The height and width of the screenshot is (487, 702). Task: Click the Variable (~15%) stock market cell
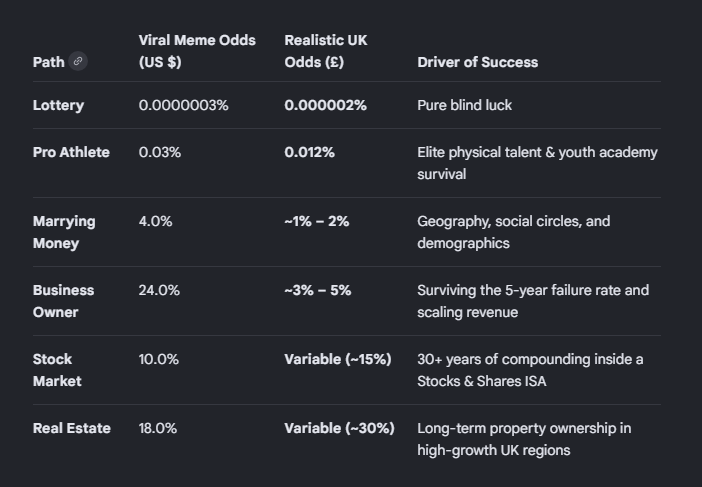pos(338,359)
